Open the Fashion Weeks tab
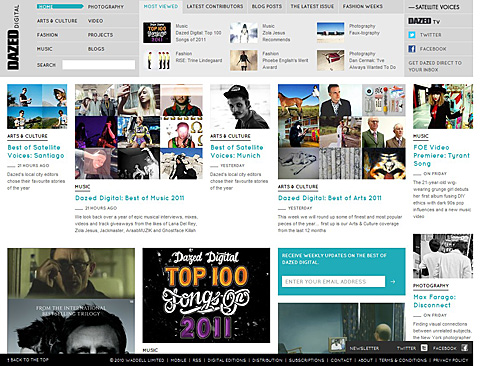 click(363, 6)
